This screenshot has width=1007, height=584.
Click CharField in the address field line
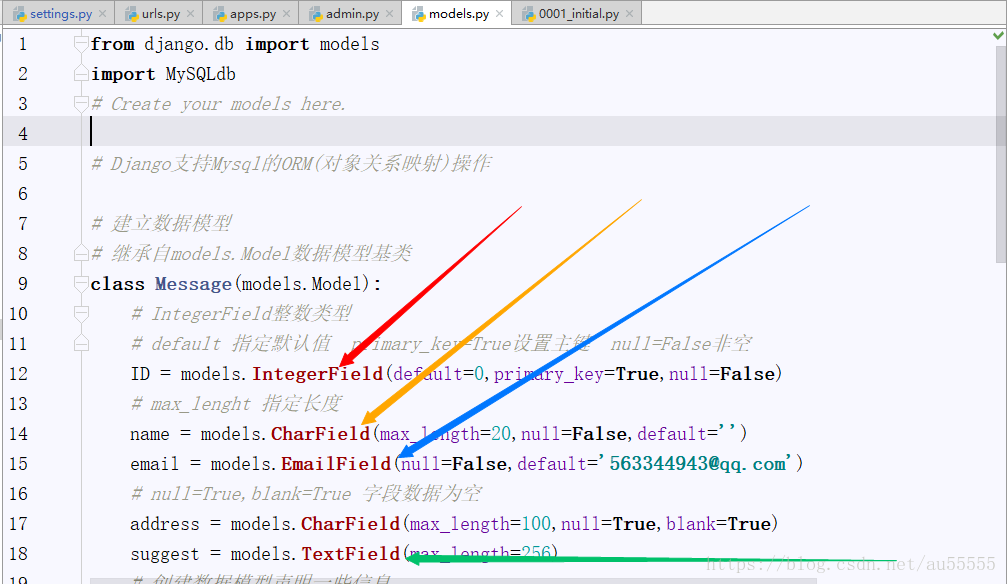[351, 524]
